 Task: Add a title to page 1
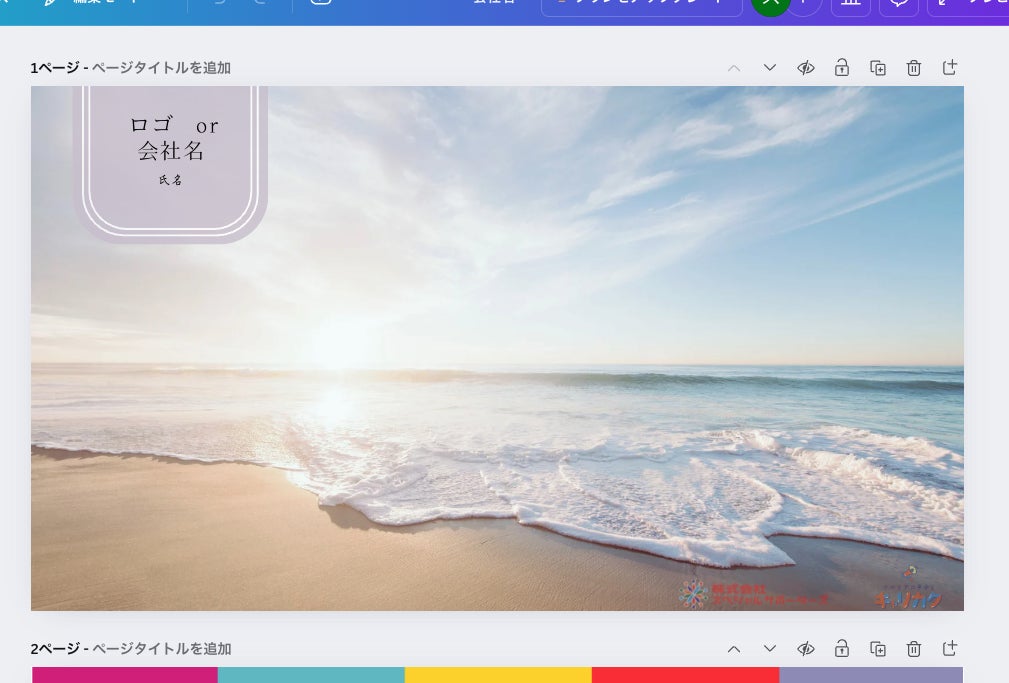coord(161,68)
